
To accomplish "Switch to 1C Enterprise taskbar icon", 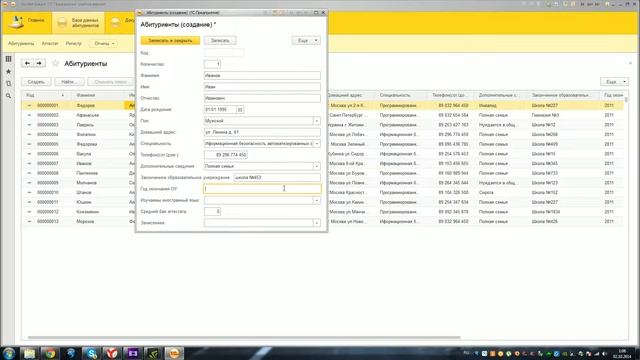I will tap(174, 353).
